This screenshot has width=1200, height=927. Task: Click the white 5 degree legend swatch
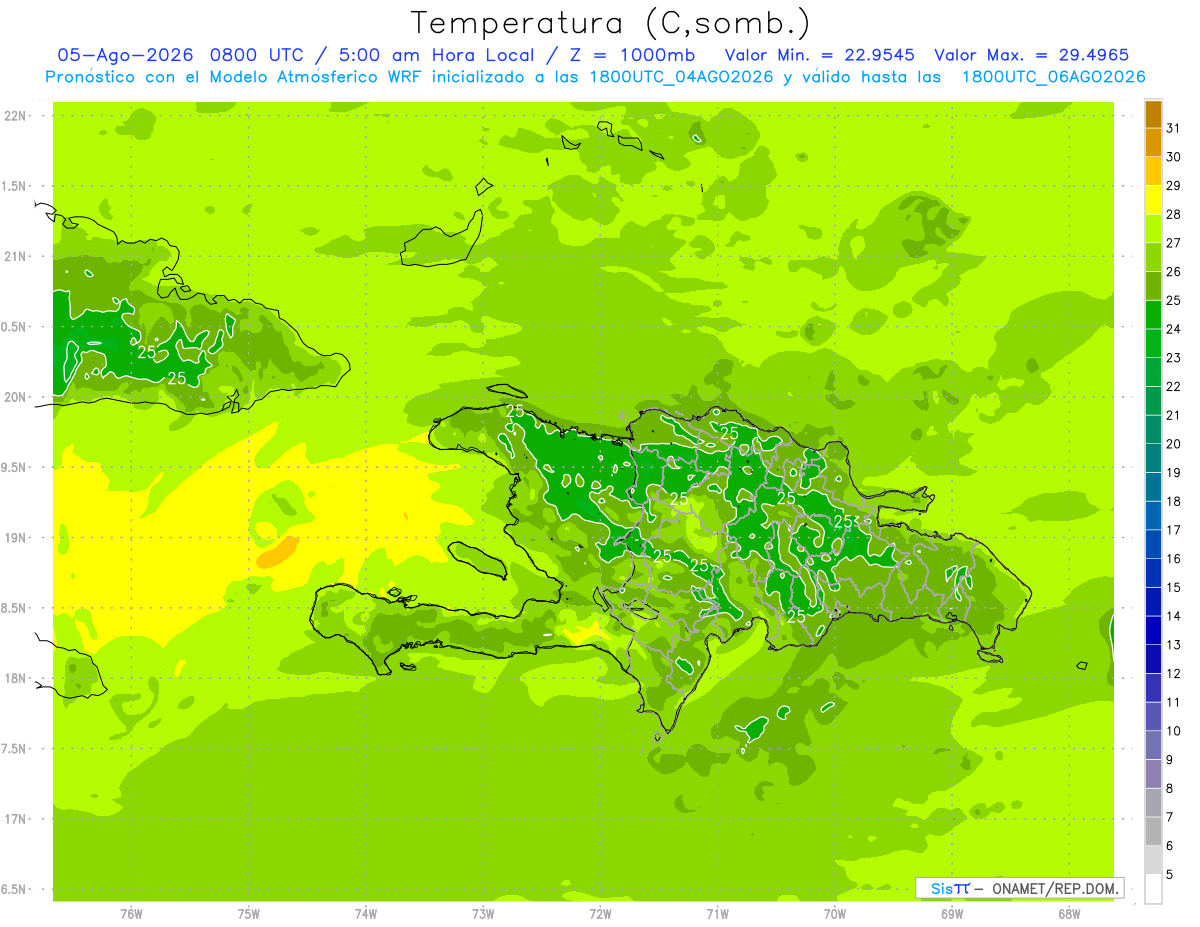(1153, 889)
